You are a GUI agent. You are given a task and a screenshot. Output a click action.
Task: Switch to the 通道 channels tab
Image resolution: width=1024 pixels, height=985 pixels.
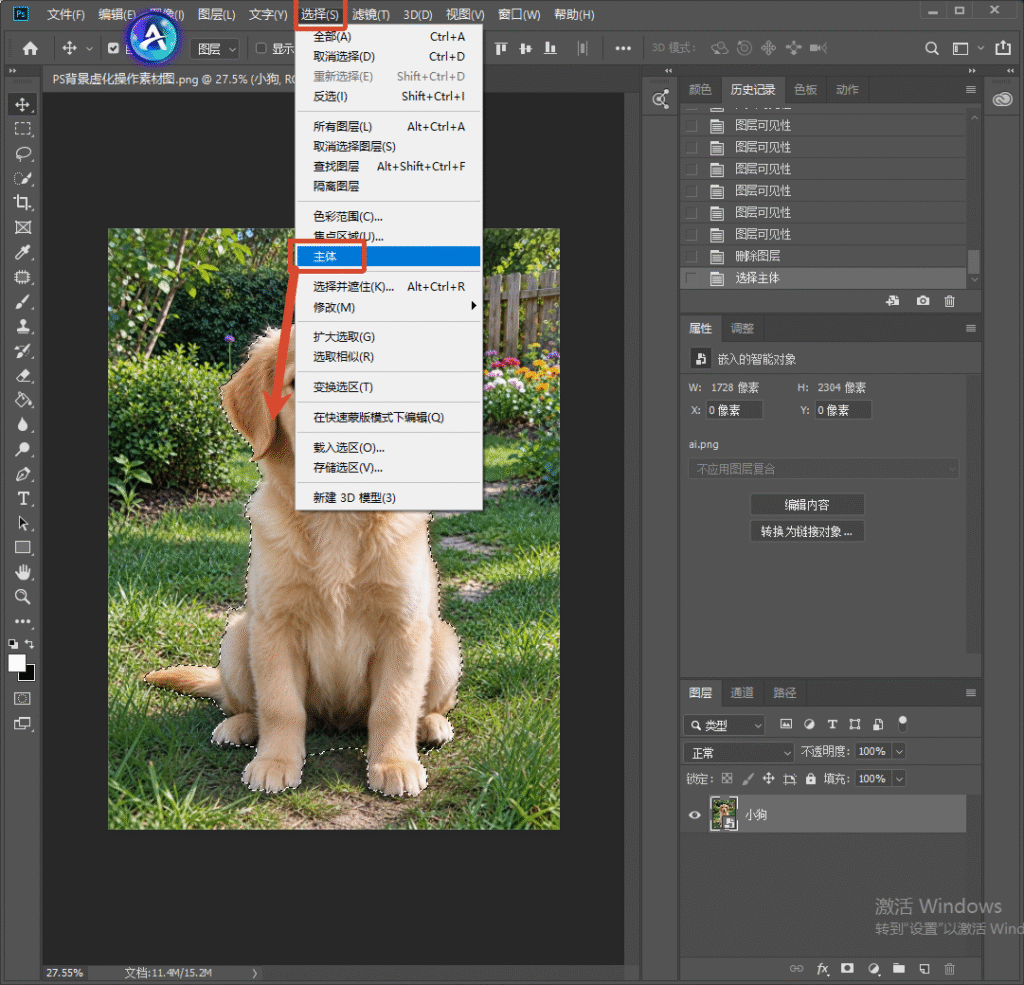(x=742, y=693)
